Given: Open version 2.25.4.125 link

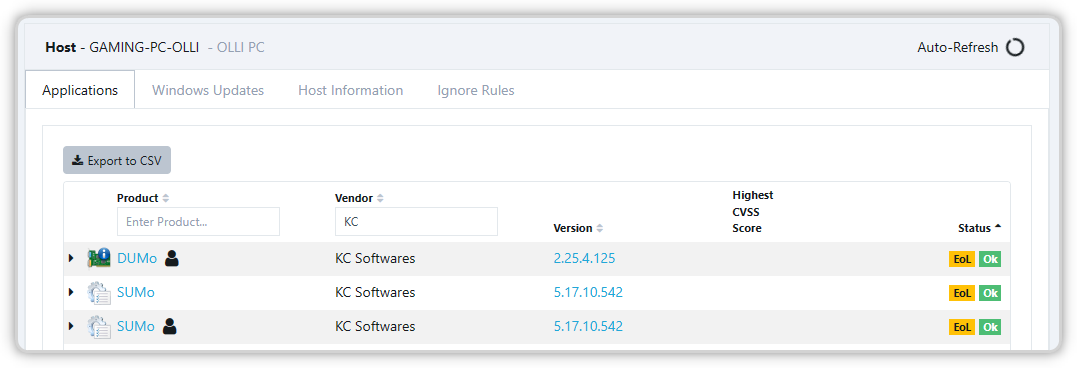Looking at the screenshot, I should click(585, 259).
